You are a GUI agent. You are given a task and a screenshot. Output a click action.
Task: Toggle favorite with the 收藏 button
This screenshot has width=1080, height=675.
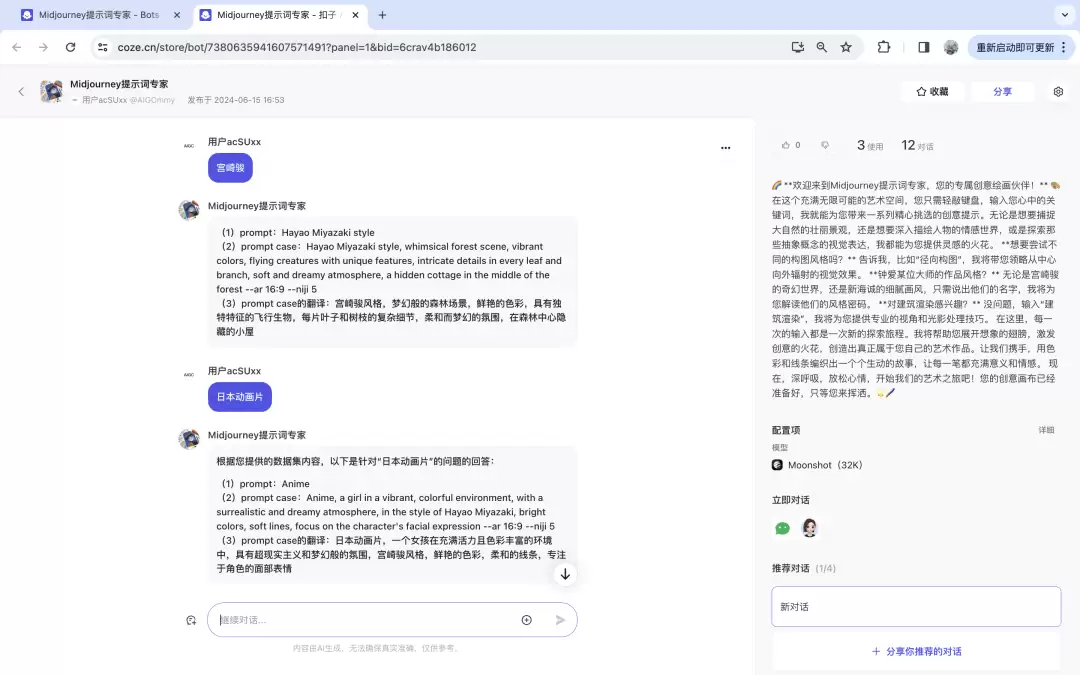click(932, 92)
